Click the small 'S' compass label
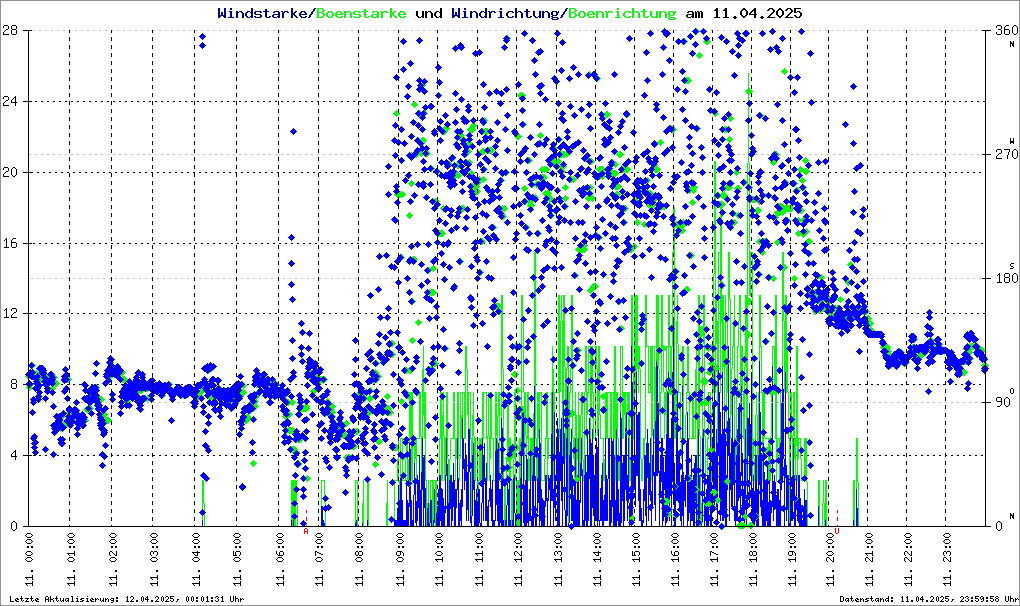The width and height of the screenshot is (1020, 606). click(x=1012, y=265)
